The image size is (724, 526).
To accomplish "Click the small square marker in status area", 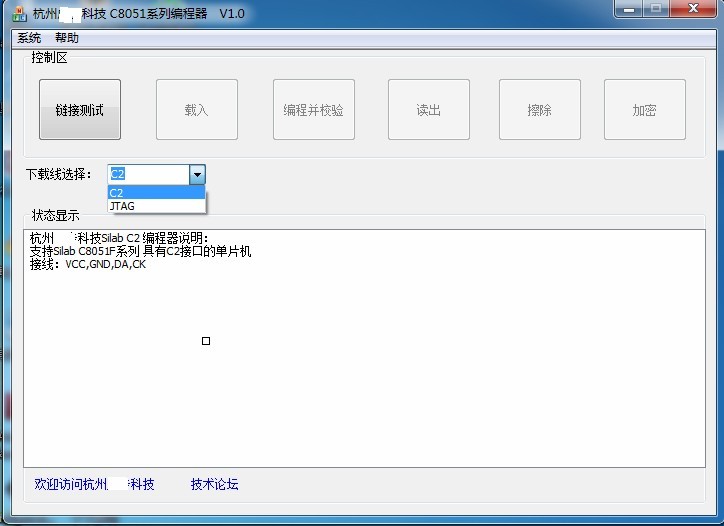I will tap(206, 341).
